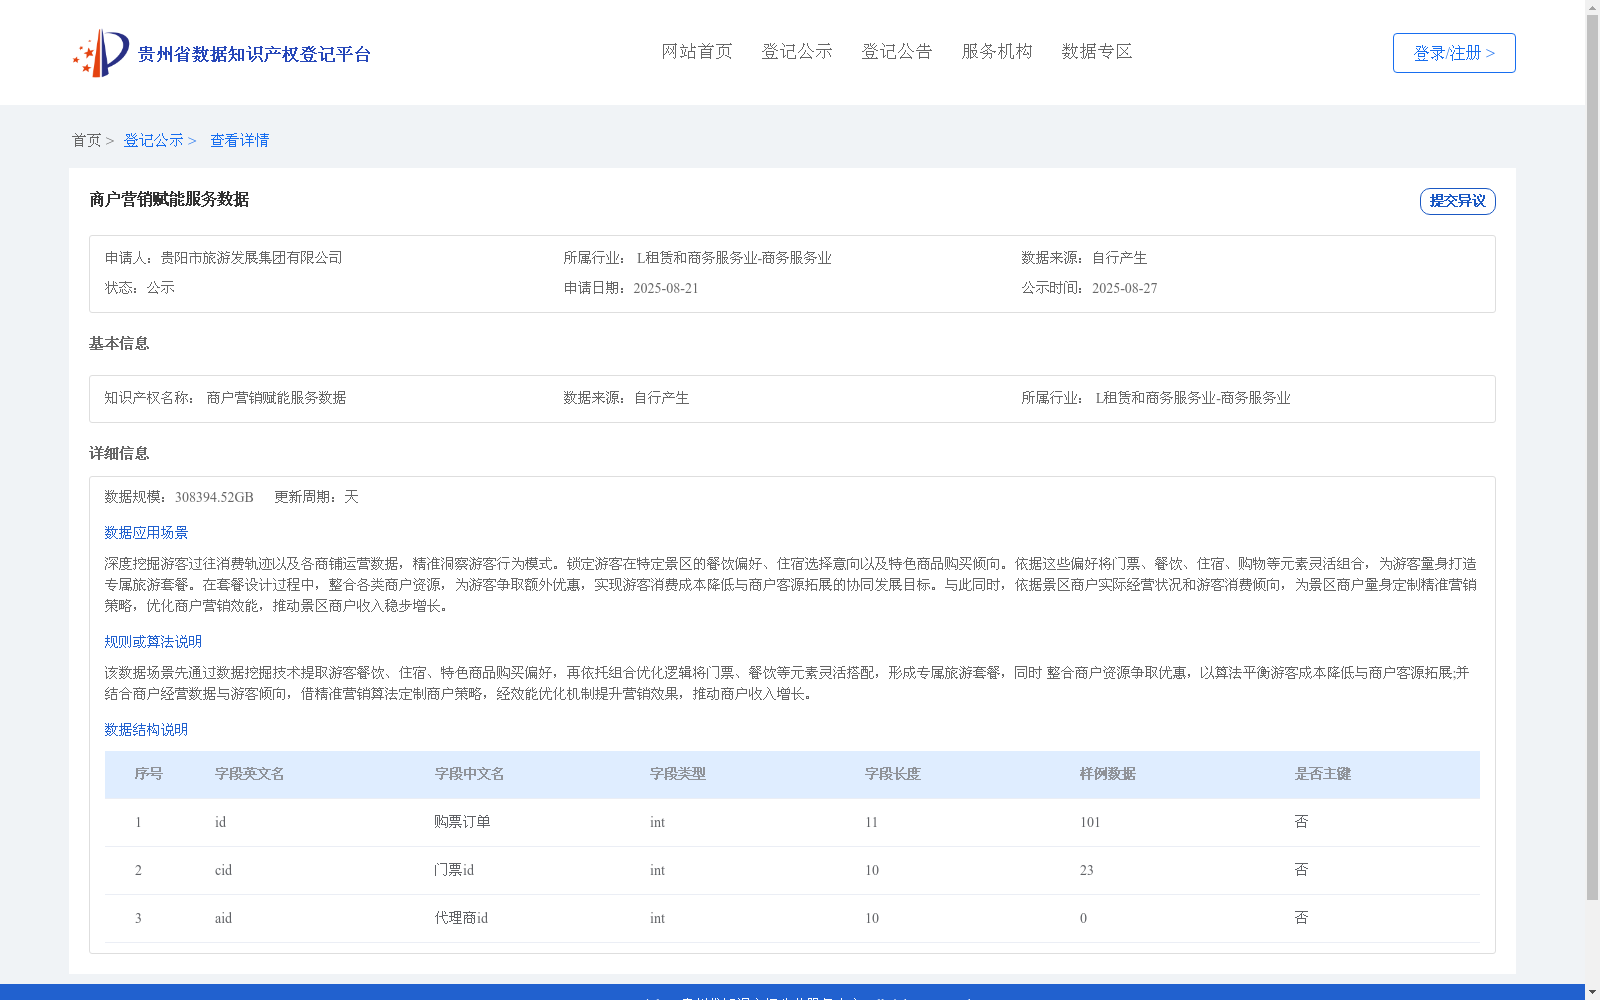This screenshot has width=1600, height=1000.
Task: Click the cid field name cell
Action: tap(223, 870)
